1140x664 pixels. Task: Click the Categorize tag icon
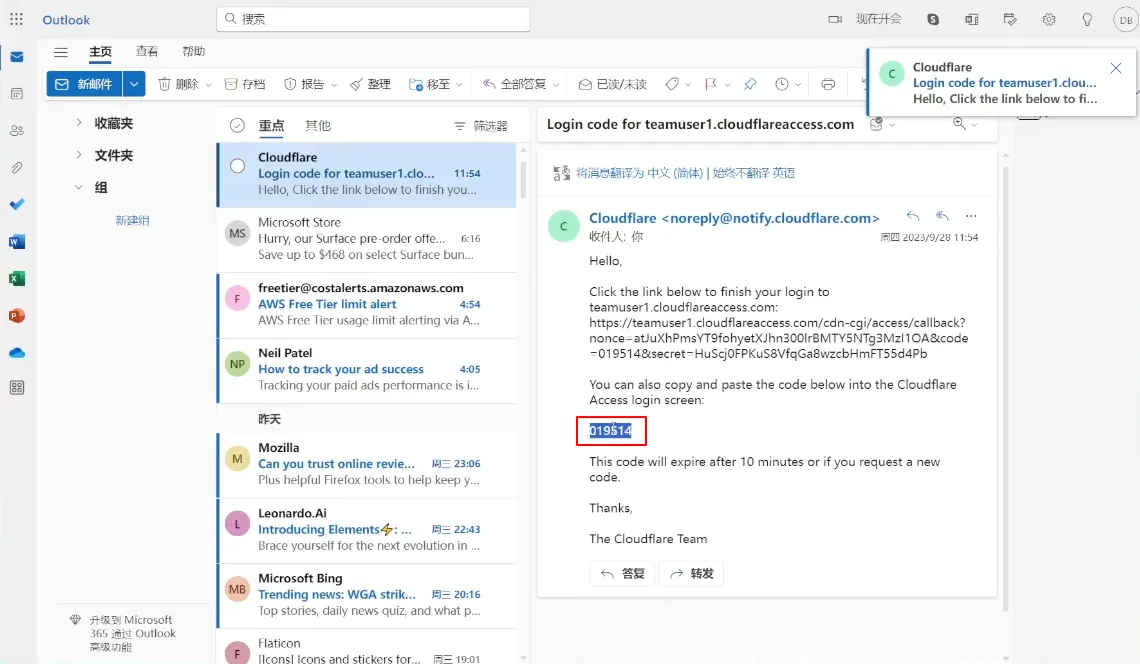coord(673,84)
